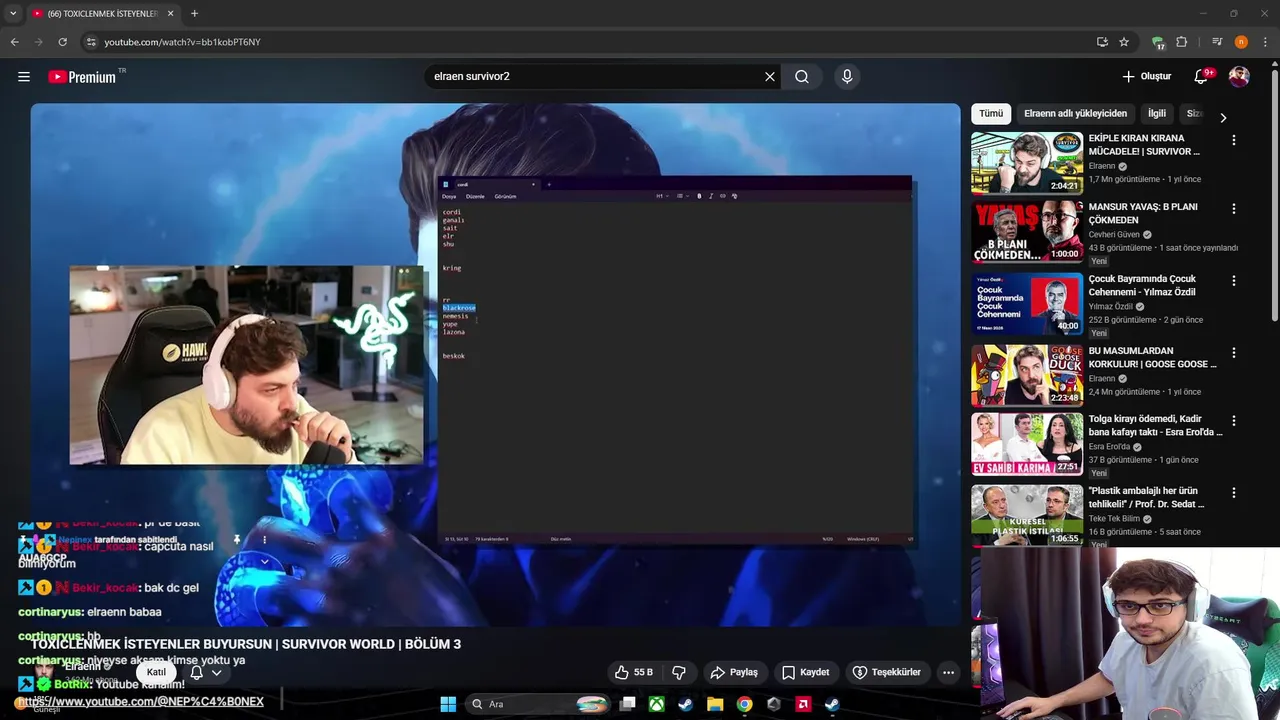
Task: Show more video actions with three dots
Action: pos(948,672)
